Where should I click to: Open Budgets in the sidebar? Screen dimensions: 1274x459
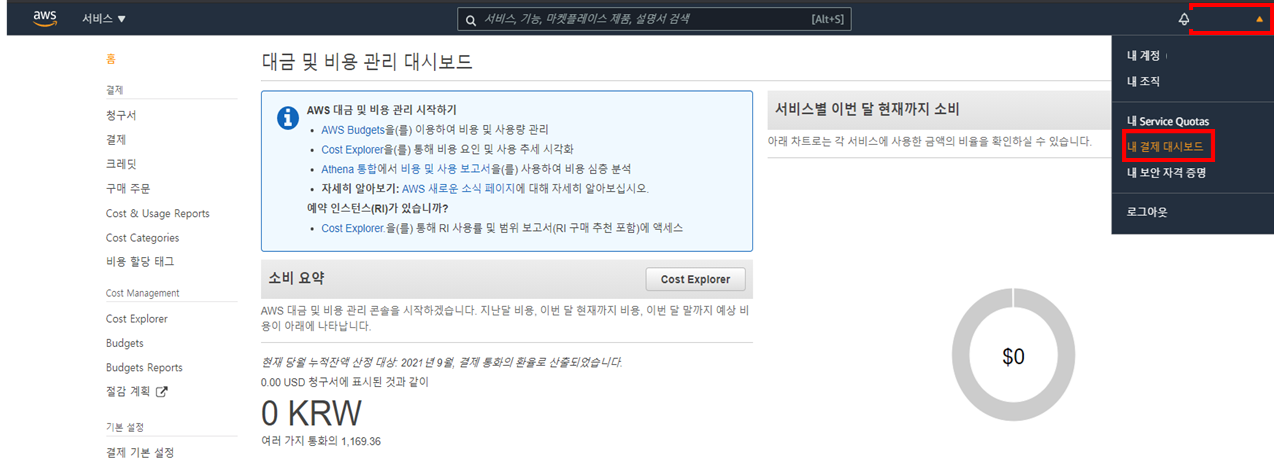coord(125,343)
